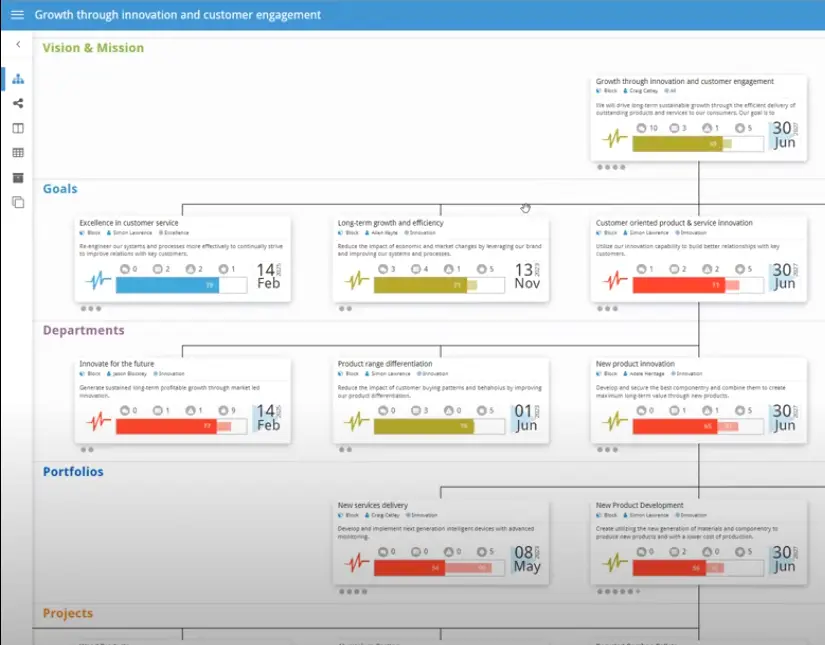Click the pulse icon on the Long-term growth and efficiency card

[357, 280]
